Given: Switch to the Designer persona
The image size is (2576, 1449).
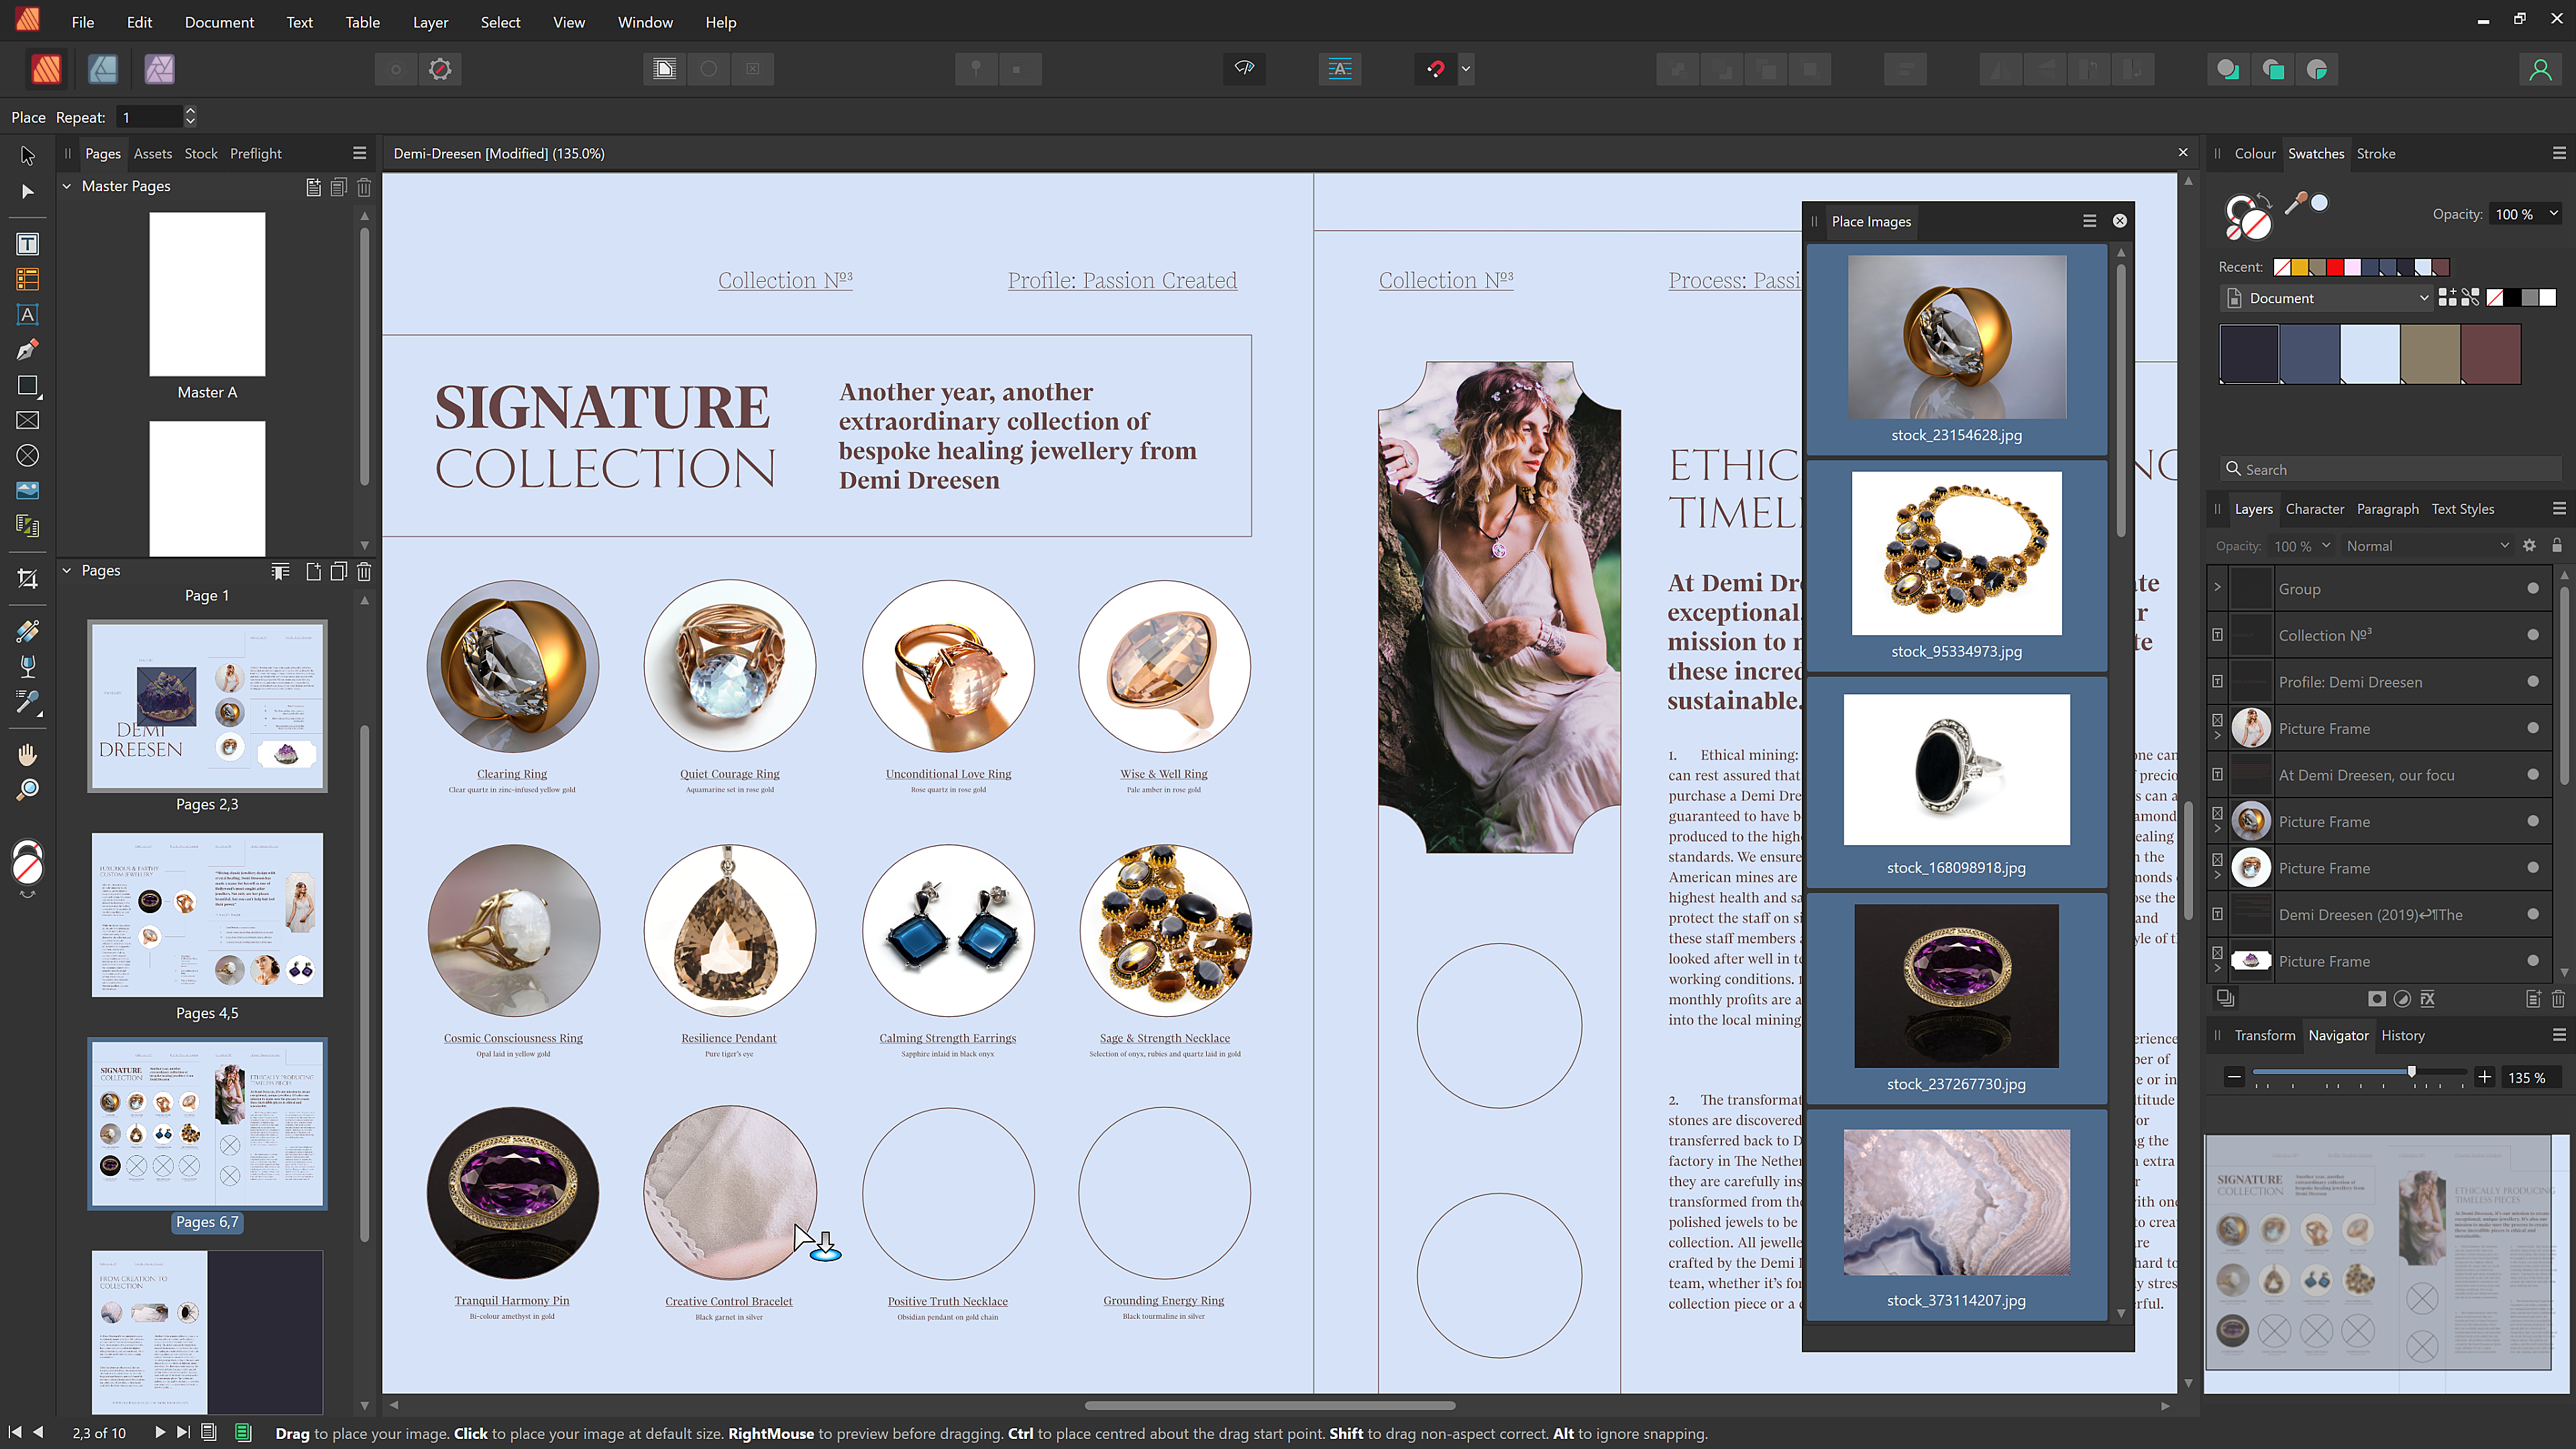Looking at the screenshot, I should click(103, 69).
